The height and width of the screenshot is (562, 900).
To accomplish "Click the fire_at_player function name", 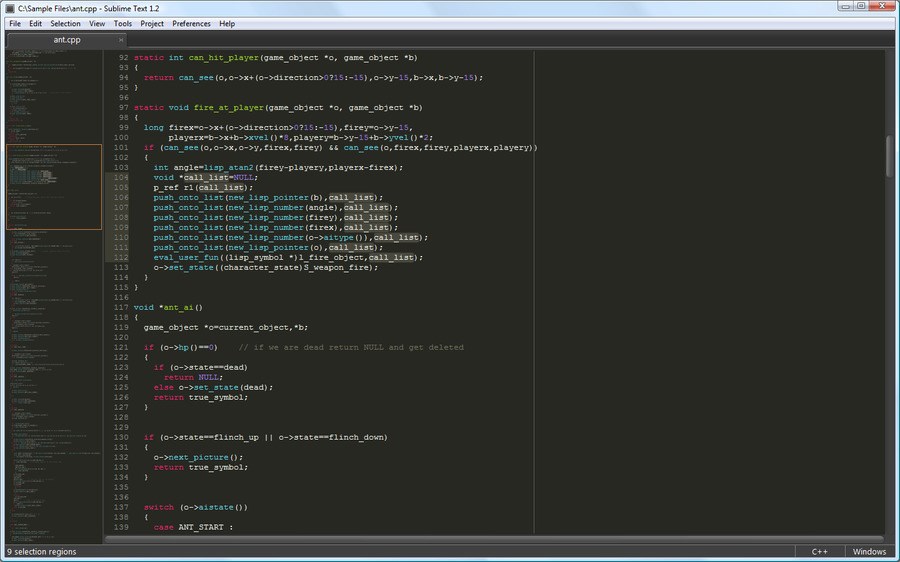I will [228, 108].
